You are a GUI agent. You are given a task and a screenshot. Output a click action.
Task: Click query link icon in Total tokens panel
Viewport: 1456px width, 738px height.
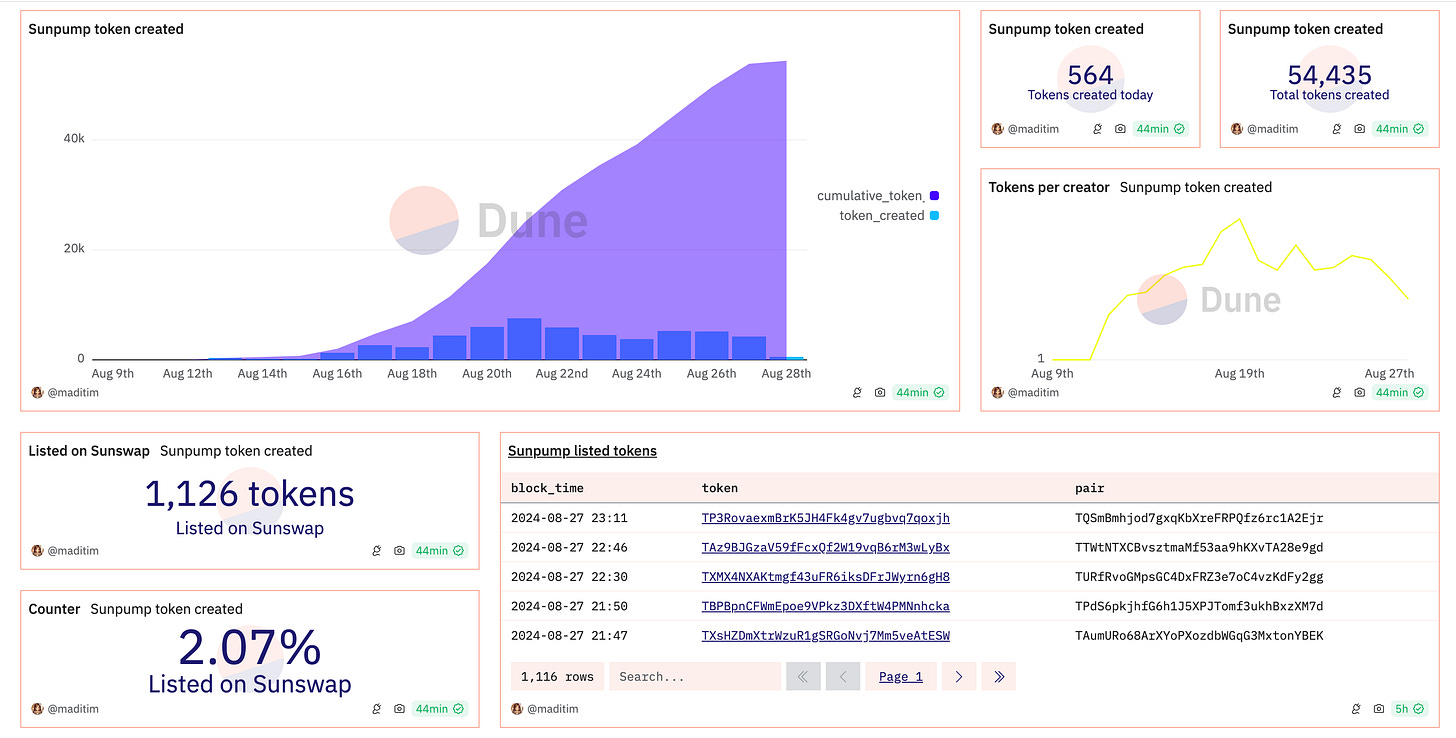click(1336, 129)
